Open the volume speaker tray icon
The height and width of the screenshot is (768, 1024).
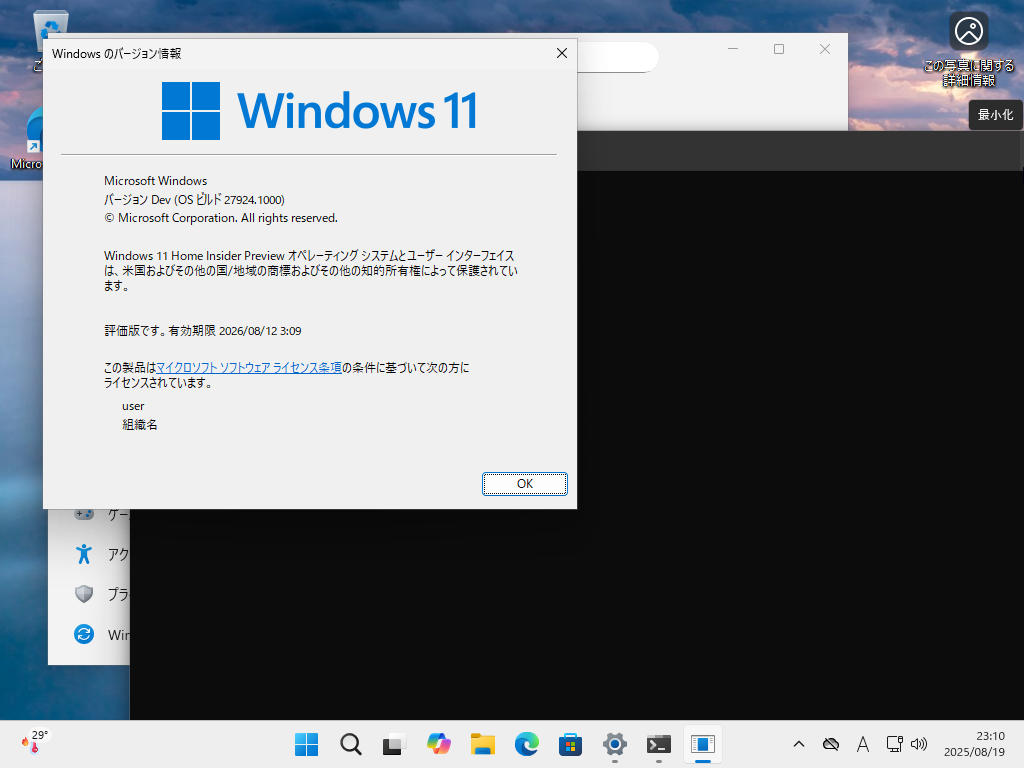[919, 744]
